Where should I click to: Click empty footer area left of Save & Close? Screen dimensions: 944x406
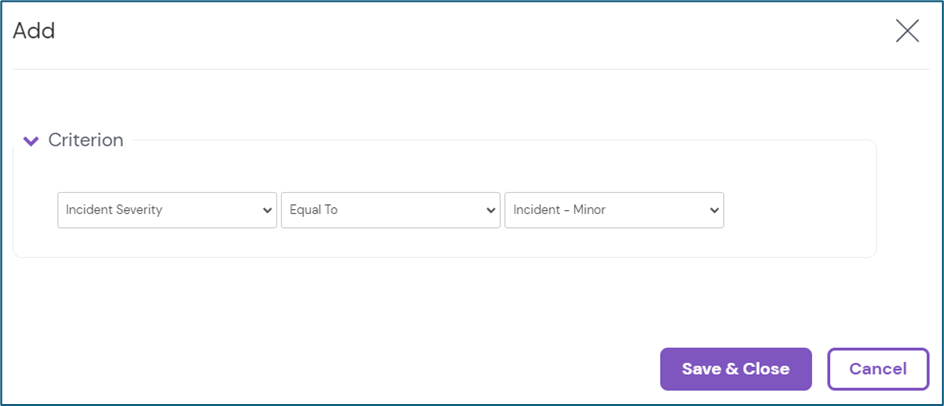350,369
